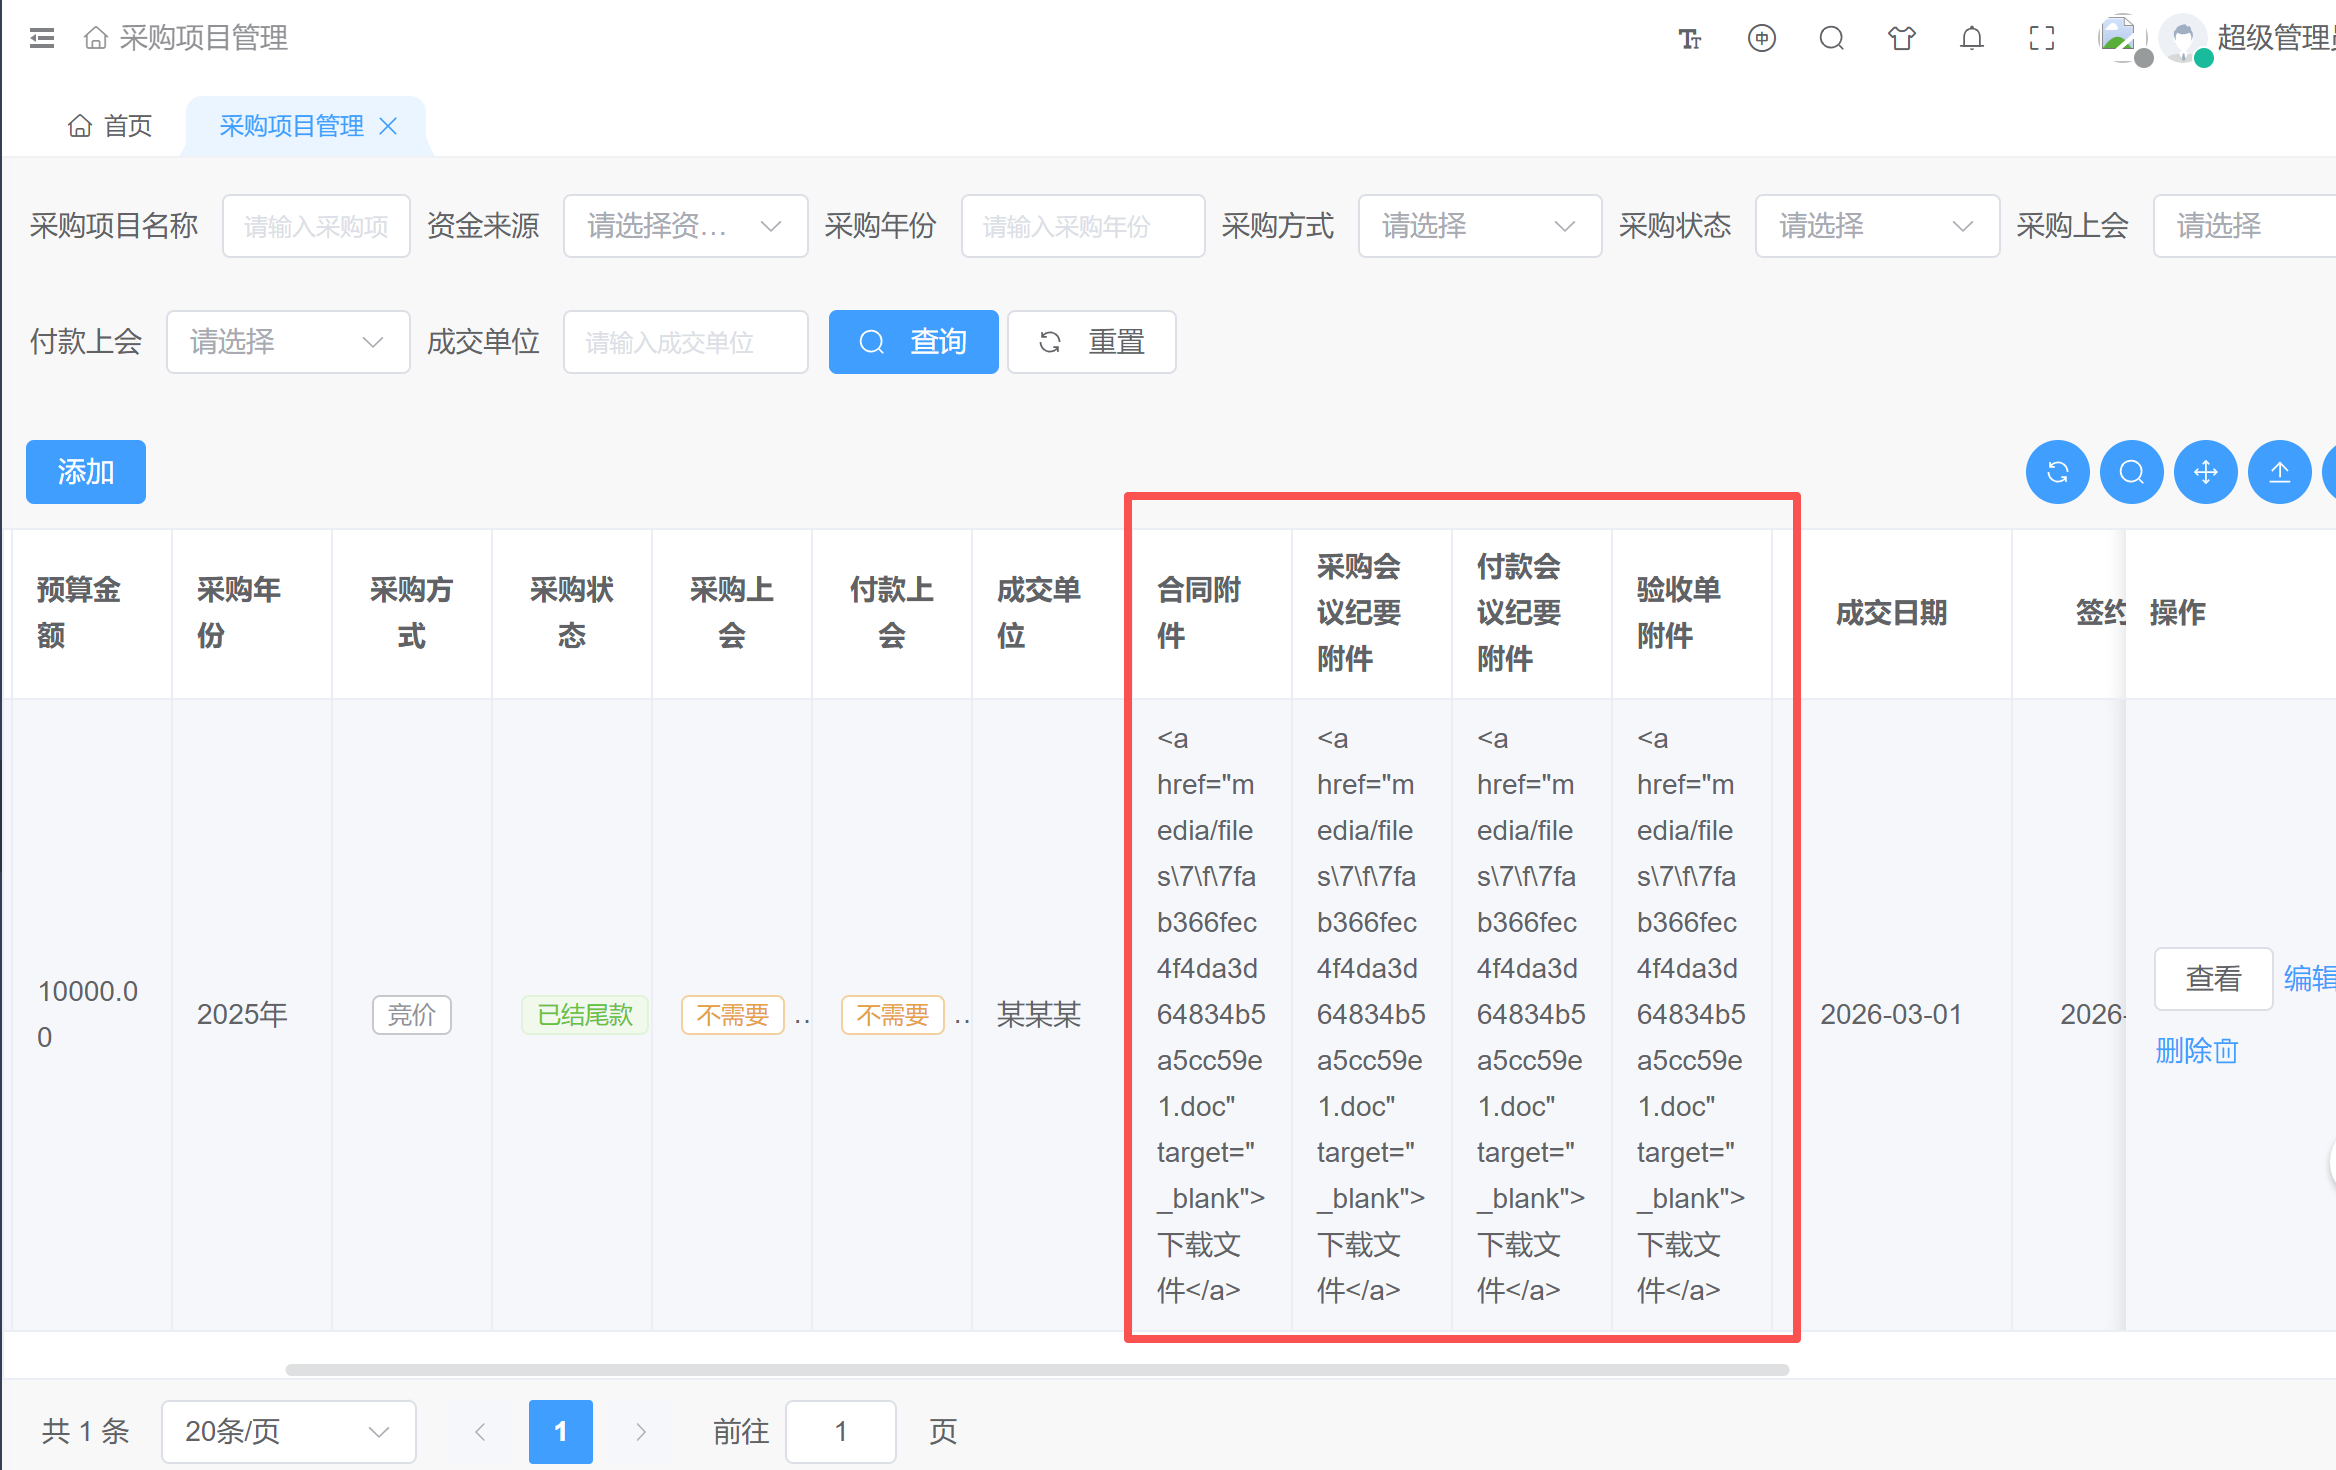Click the 重置 reset button
The height and width of the screenshot is (1470, 2336).
(x=1091, y=342)
